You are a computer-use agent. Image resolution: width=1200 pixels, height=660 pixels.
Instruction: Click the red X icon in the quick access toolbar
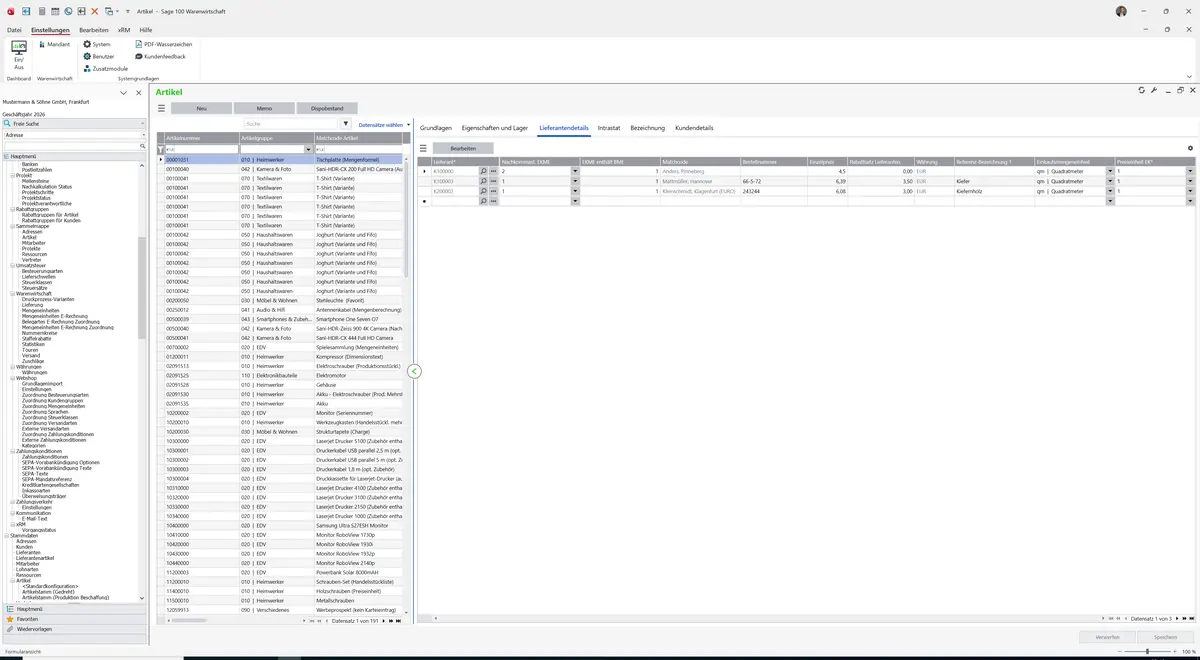pyautogui.click(x=95, y=11)
